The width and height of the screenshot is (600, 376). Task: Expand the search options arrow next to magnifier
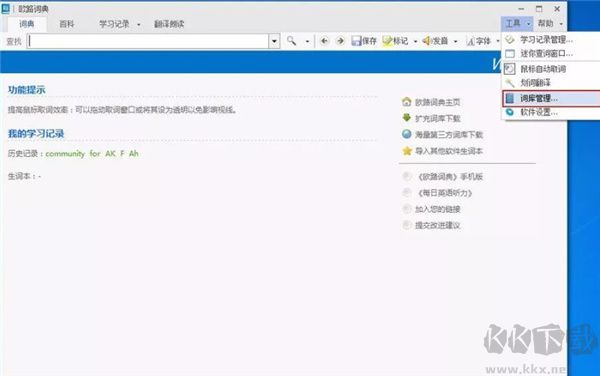(x=307, y=41)
